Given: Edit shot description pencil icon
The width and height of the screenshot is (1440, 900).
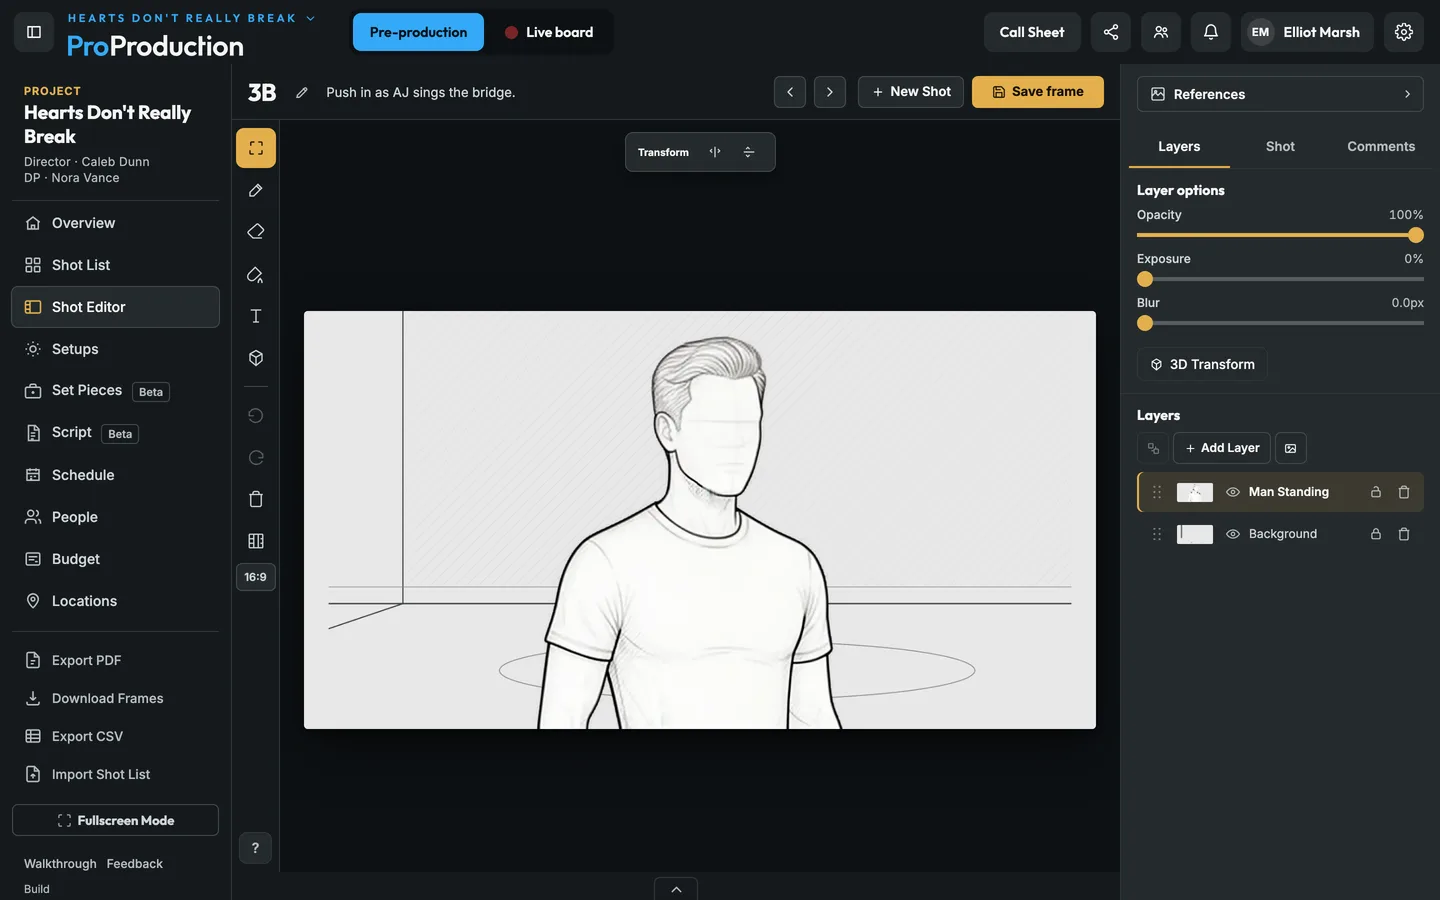Looking at the screenshot, I should 302,92.
